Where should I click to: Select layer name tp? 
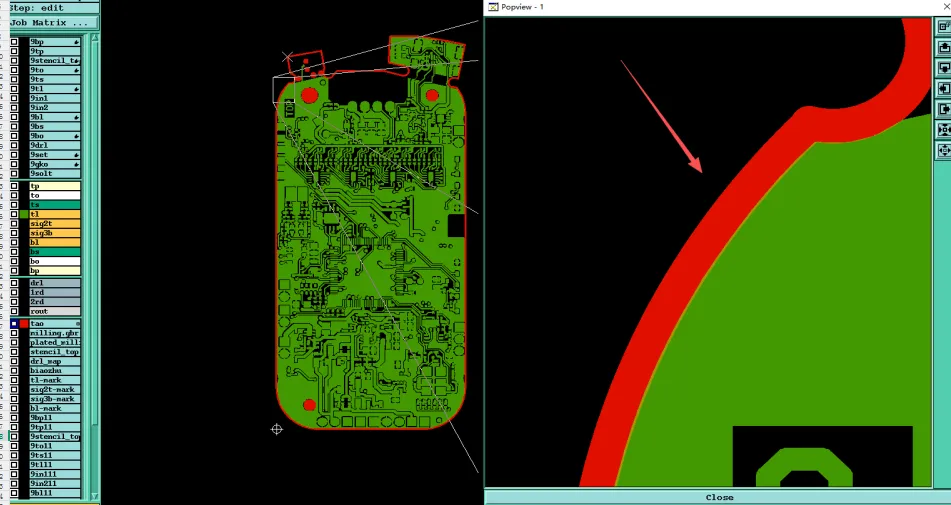click(55, 186)
